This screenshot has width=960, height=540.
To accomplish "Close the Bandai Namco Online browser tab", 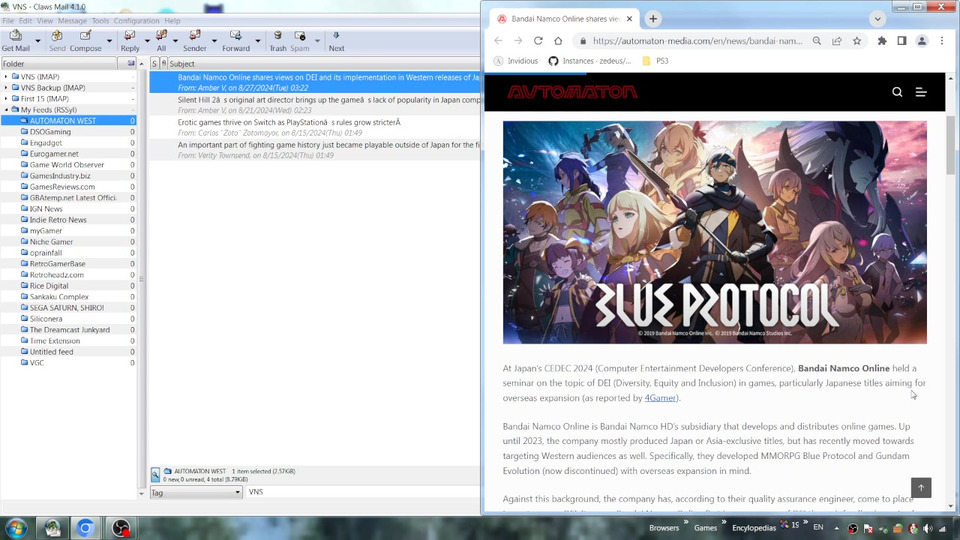I will (629, 19).
